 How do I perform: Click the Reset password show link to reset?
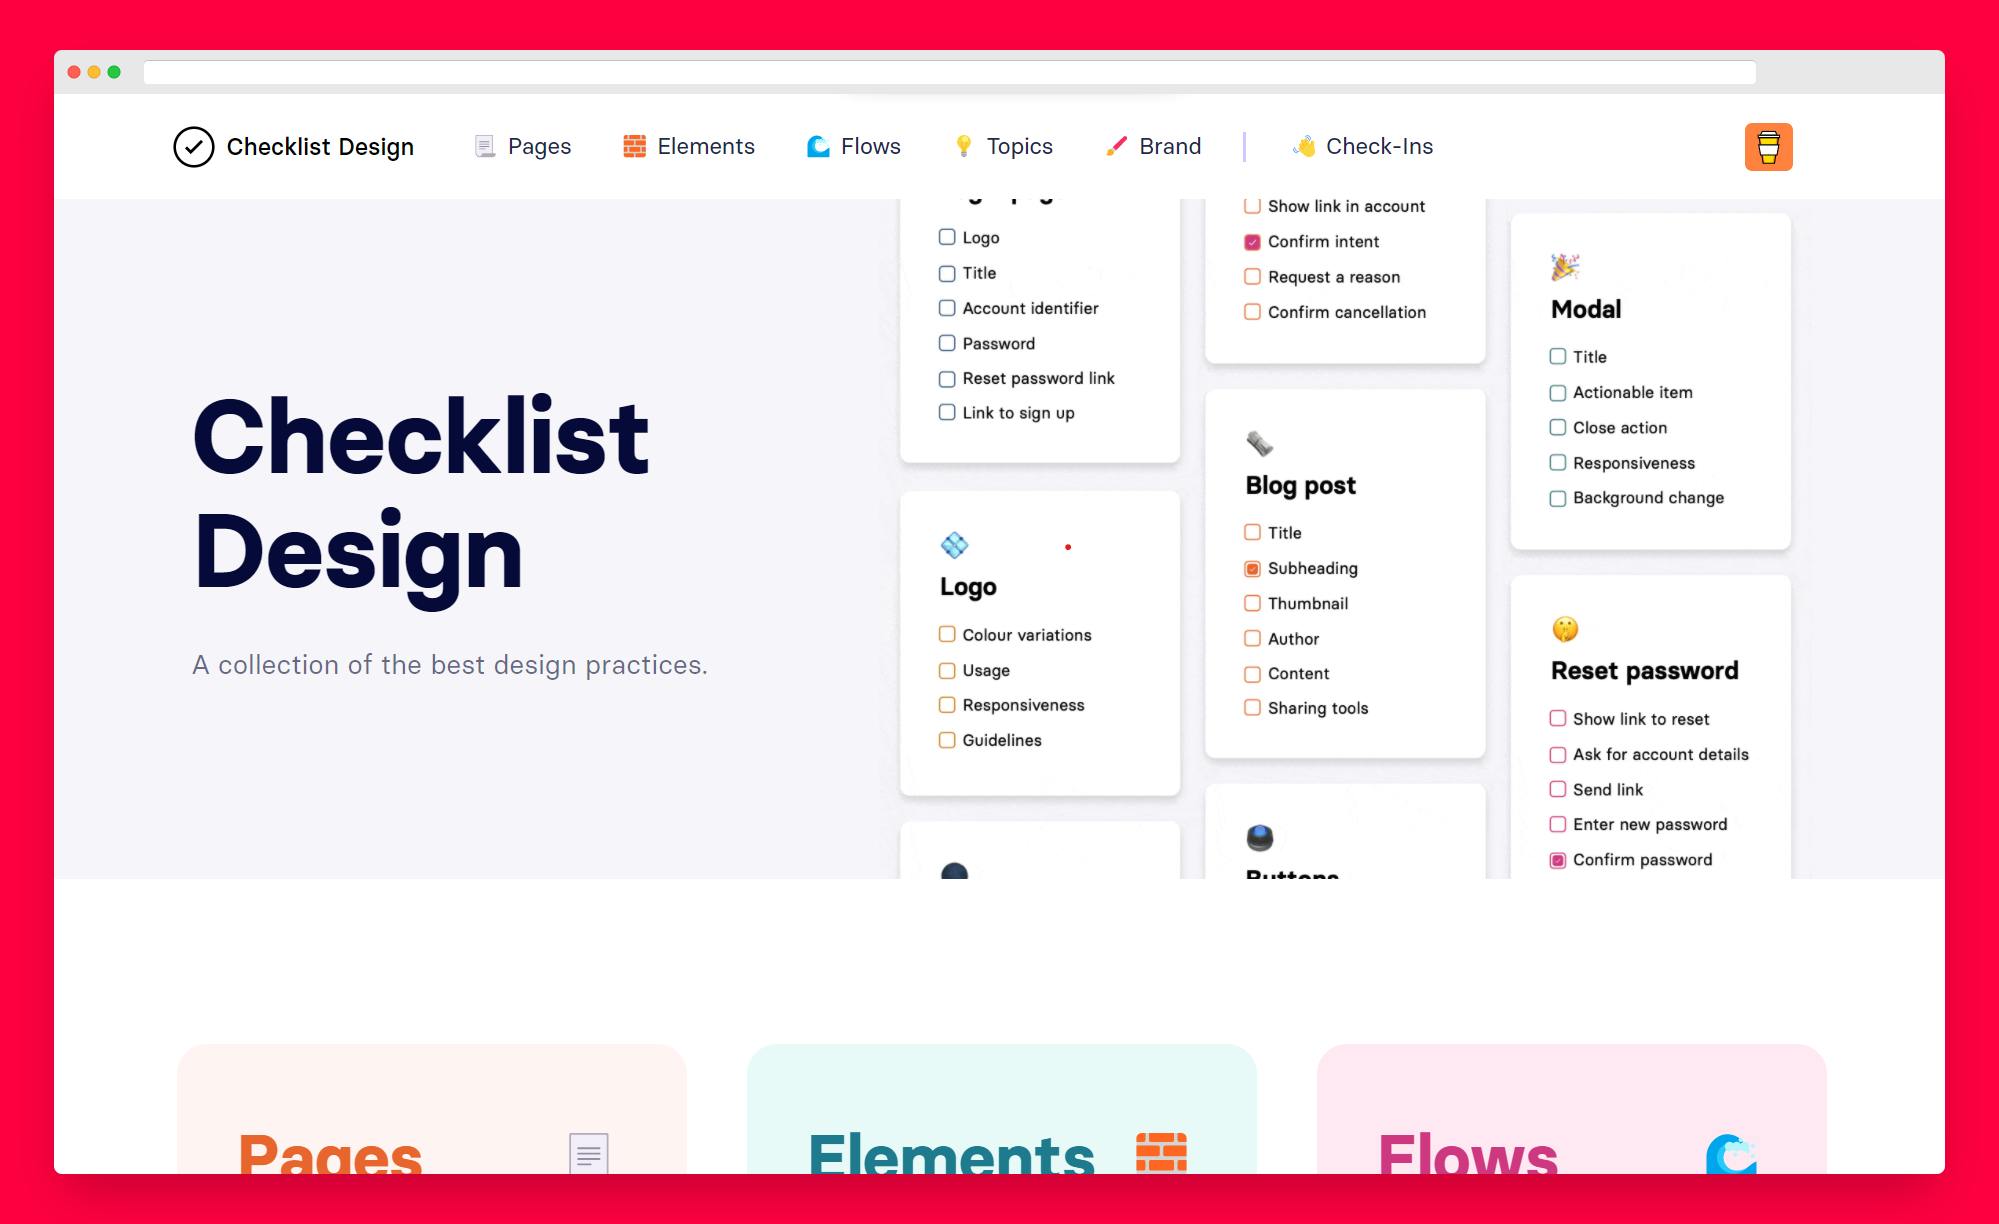click(1556, 718)
